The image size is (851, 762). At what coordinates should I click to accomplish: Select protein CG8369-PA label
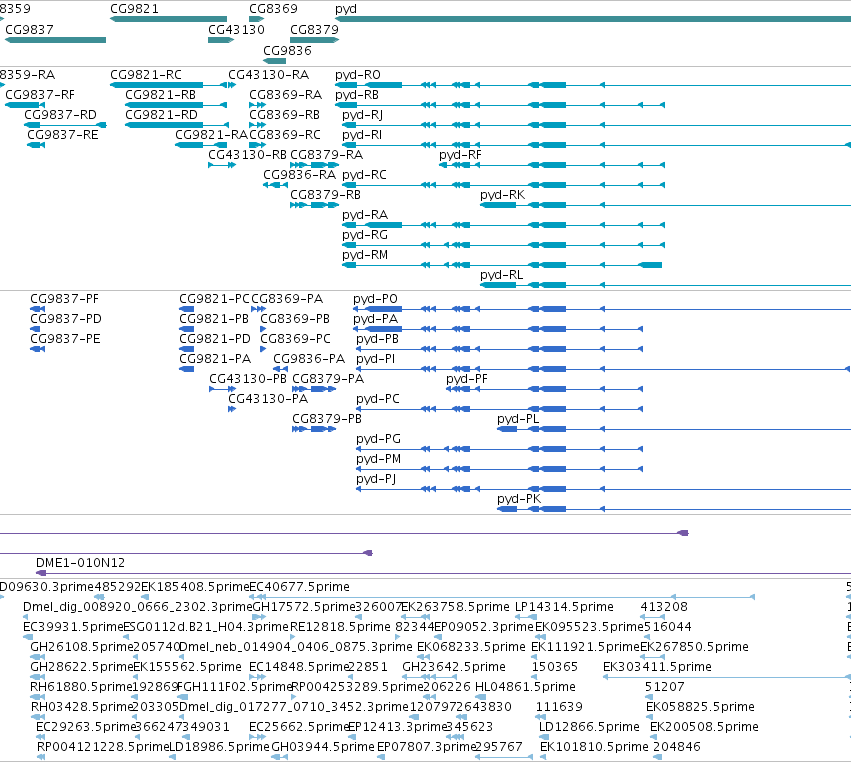point(287,299)
